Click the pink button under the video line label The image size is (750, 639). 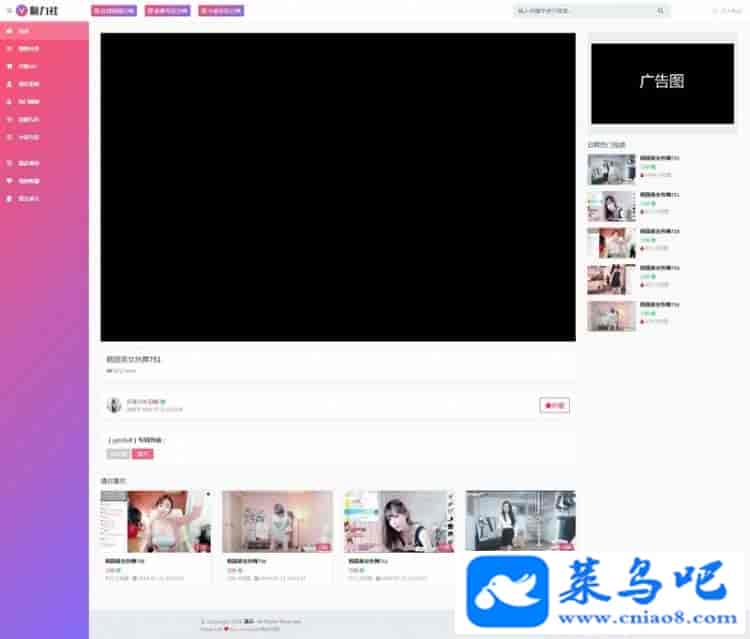143,454
